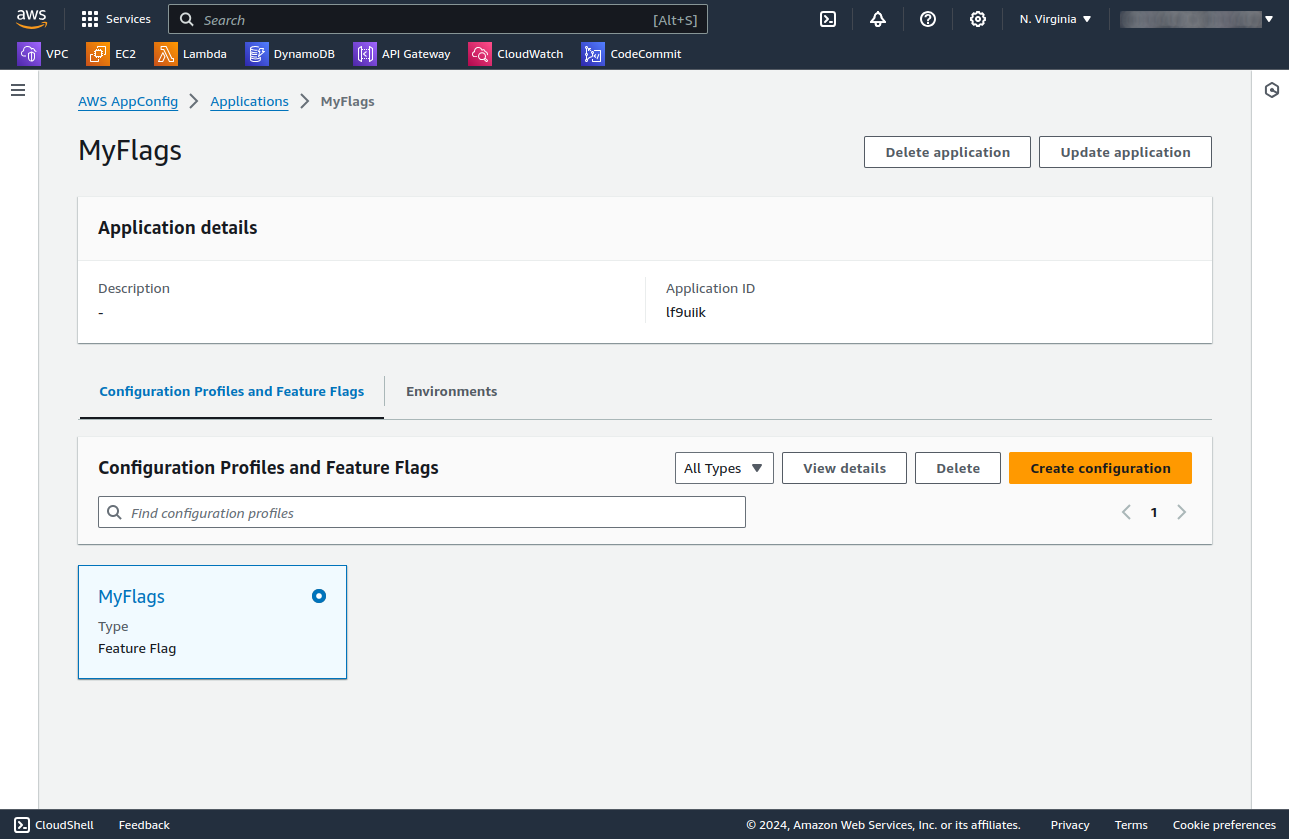This screenshot has width=1289, height=839.
Task: Open the CloudWatch shortcut icon
Action: [x=480, y=54]
